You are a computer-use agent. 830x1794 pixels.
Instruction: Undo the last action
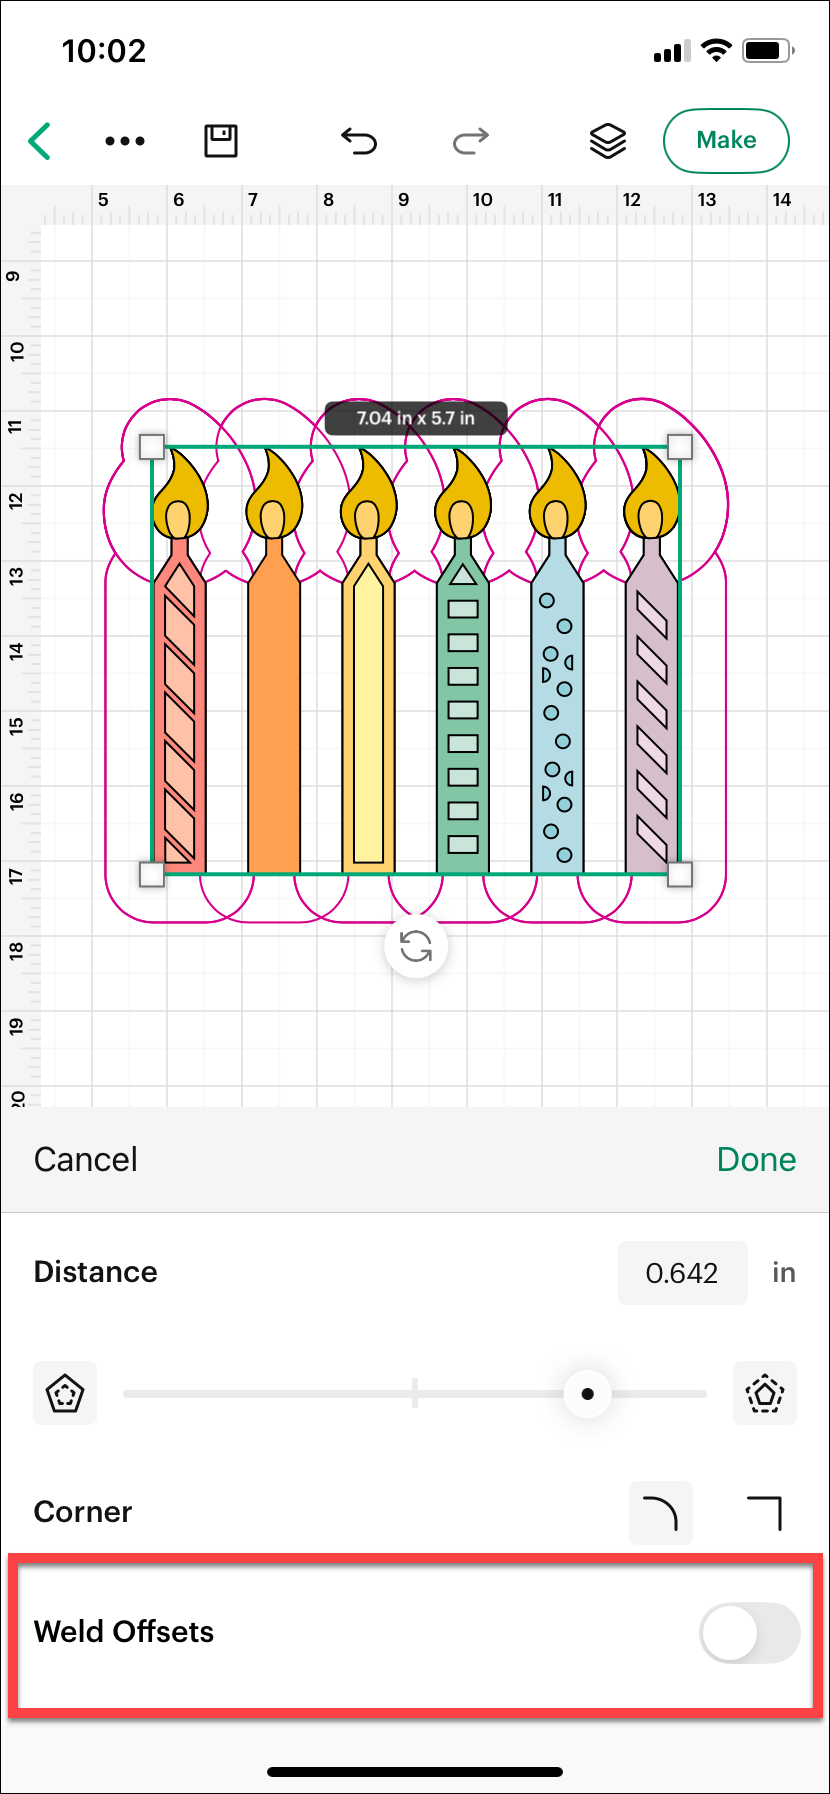point(359,141)
